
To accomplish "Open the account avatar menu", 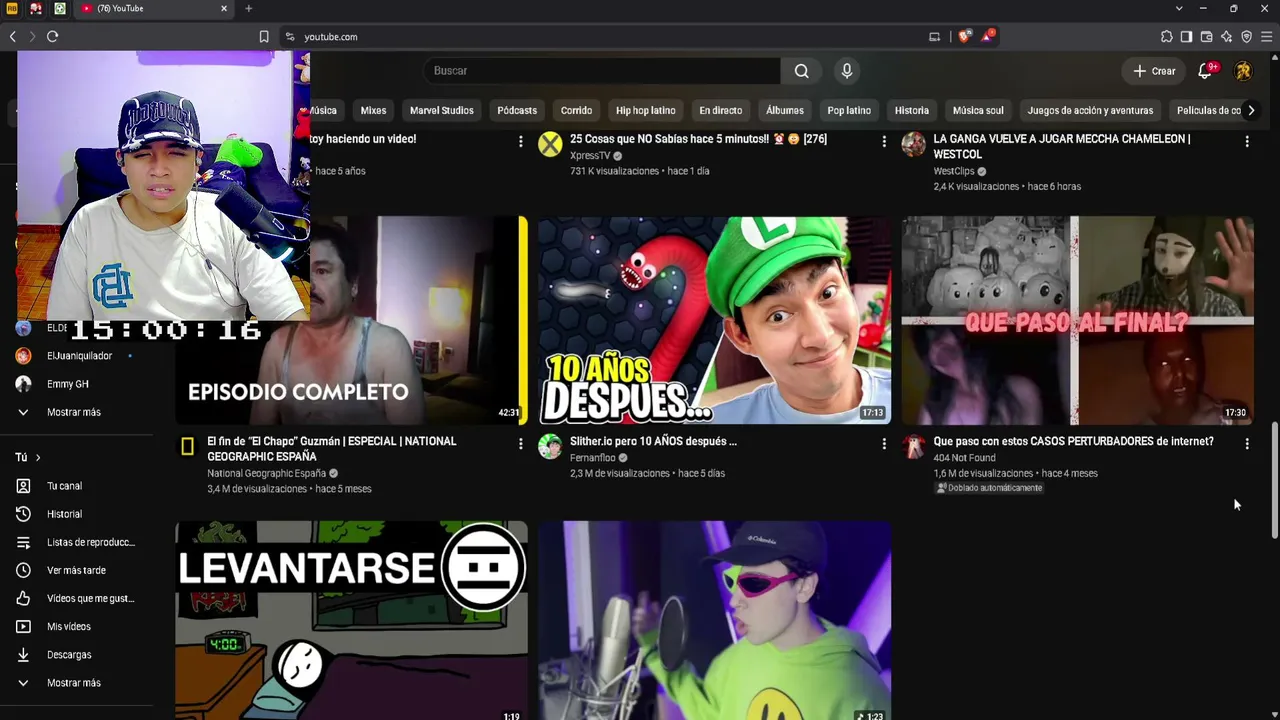I will coord(1243,71).
